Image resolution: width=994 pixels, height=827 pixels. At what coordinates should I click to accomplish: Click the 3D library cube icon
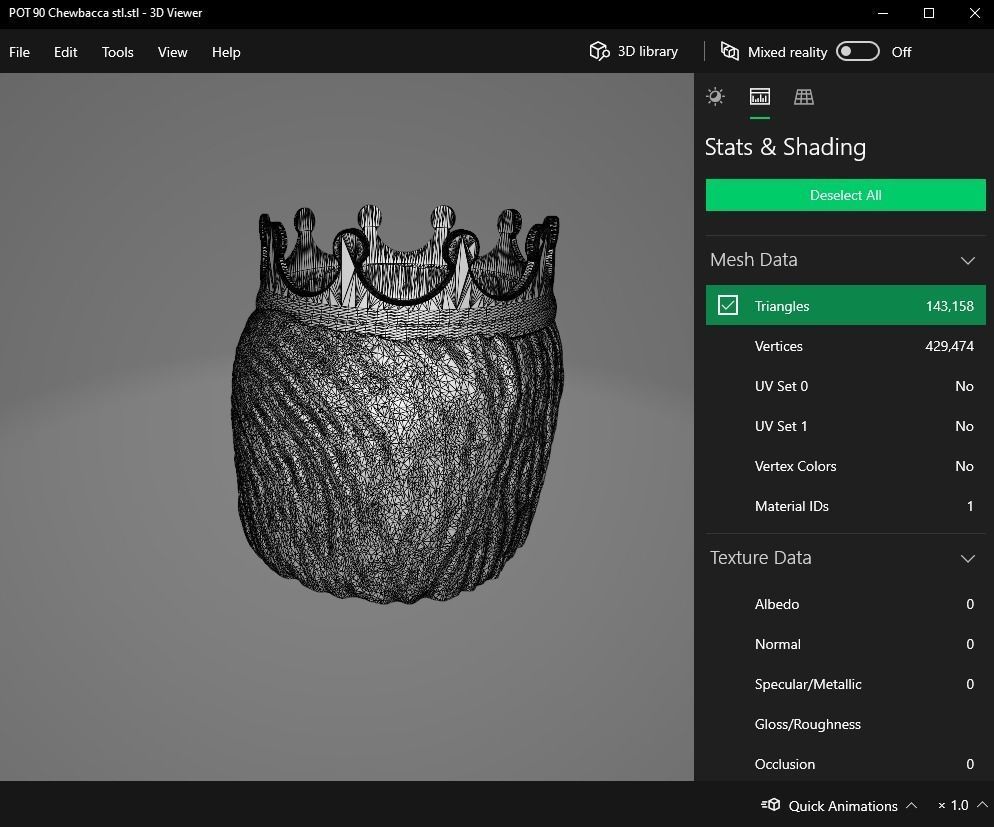(x=599, y=51)
